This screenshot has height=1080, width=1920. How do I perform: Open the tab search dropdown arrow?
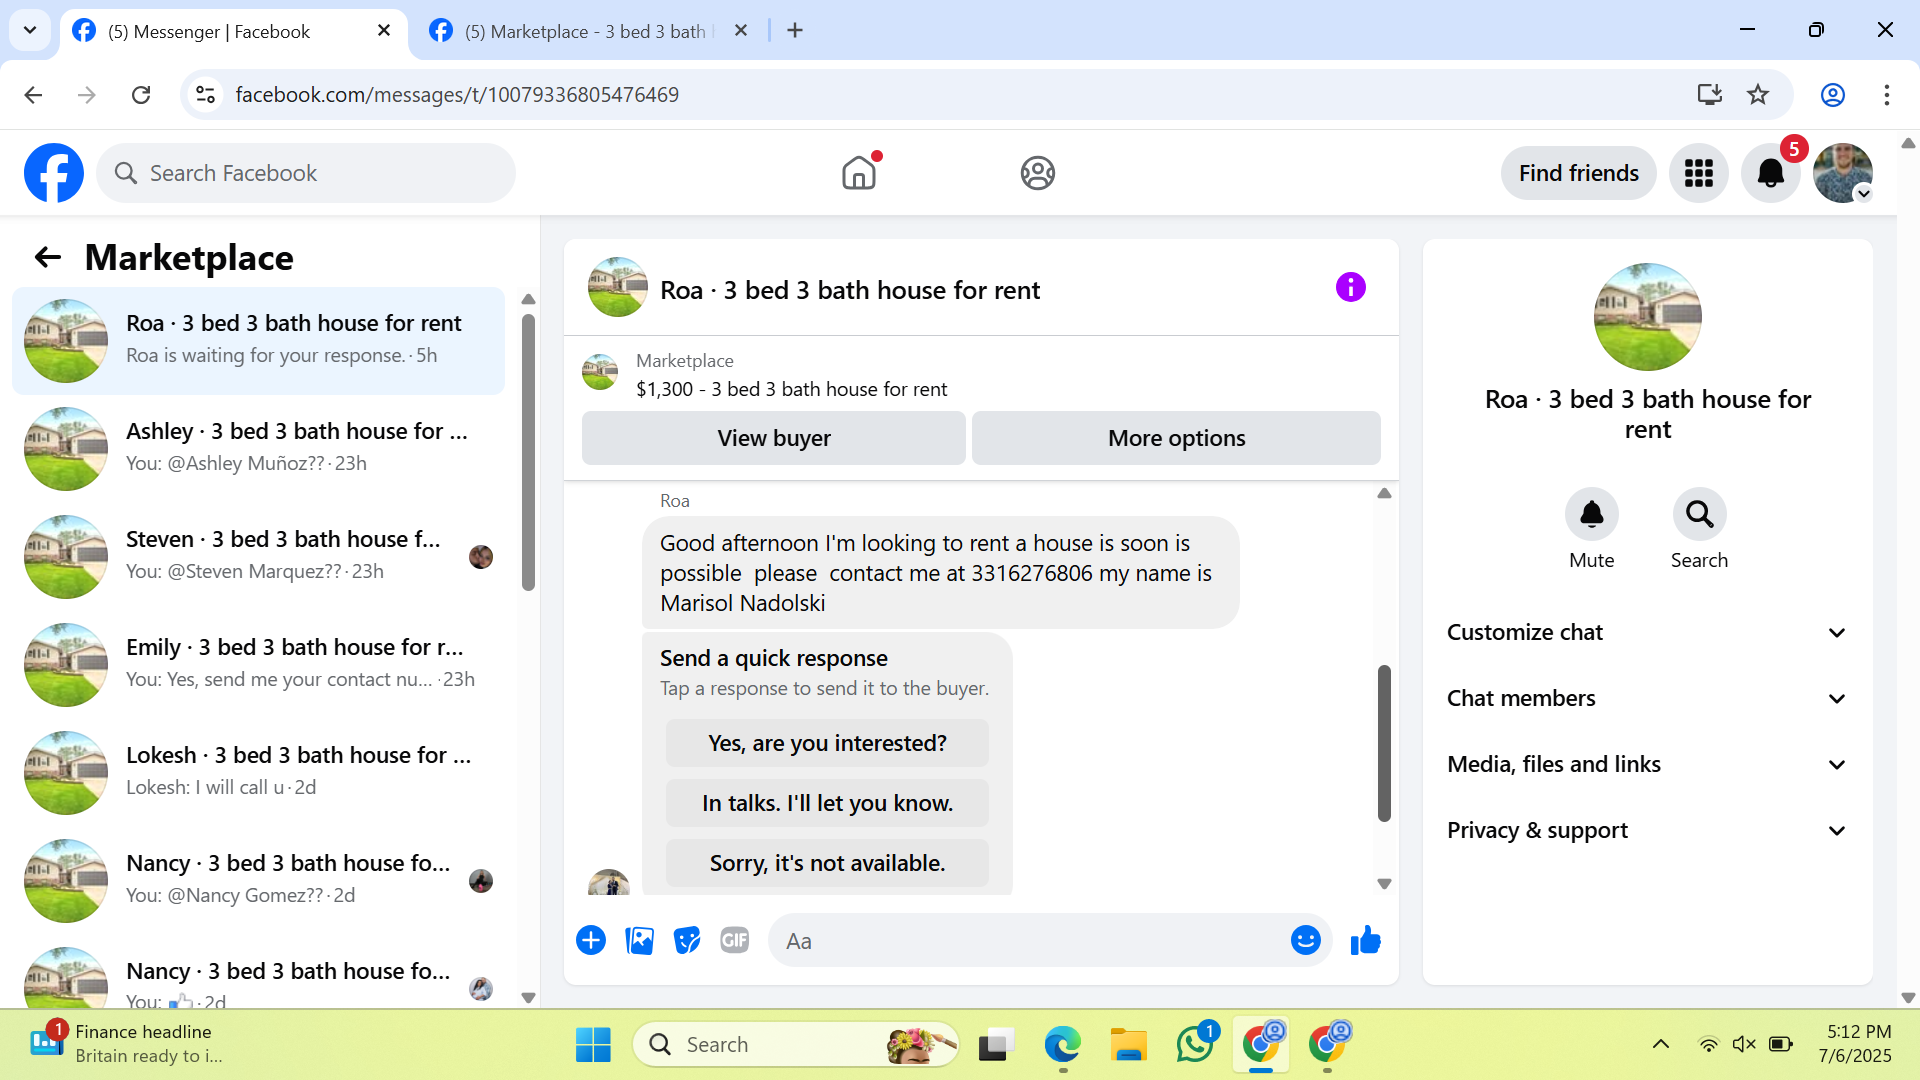click(x=30, y=30)
